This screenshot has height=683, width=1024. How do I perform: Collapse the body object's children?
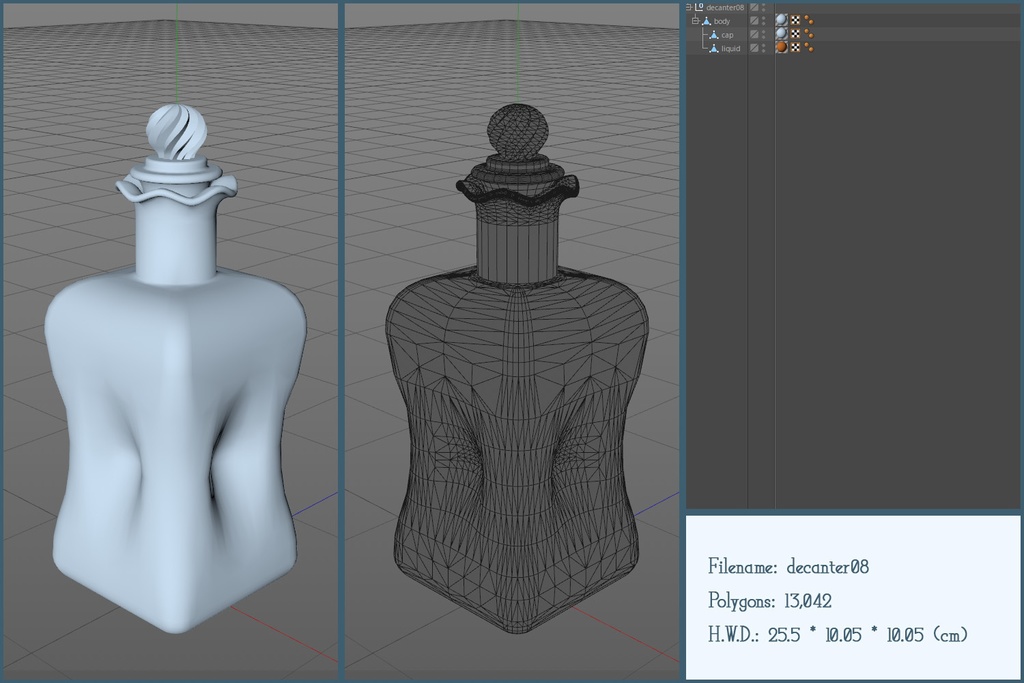[x=696, y=21]
